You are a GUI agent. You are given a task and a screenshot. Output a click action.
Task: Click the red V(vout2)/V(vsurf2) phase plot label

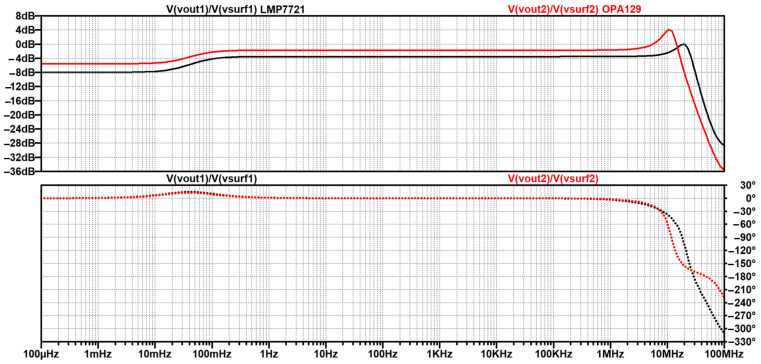tap(553, 178)
